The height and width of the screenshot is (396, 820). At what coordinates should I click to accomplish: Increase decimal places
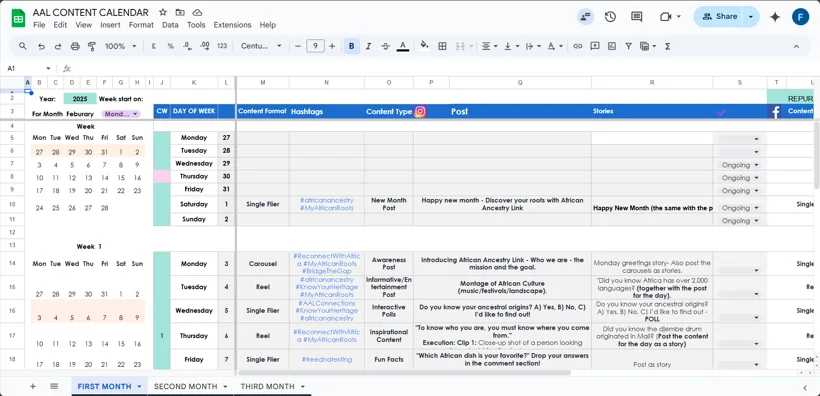(205, 46)
